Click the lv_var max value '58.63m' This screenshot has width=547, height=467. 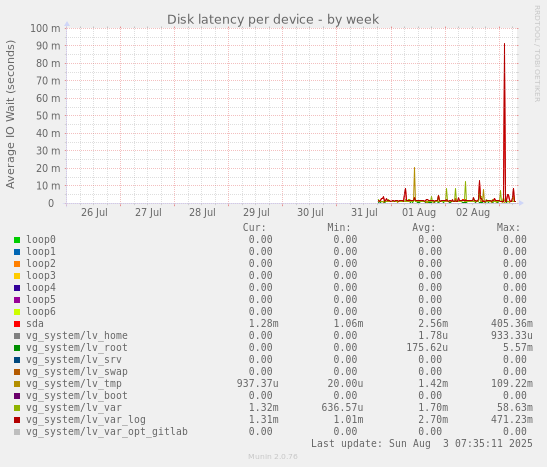(515, 408)
